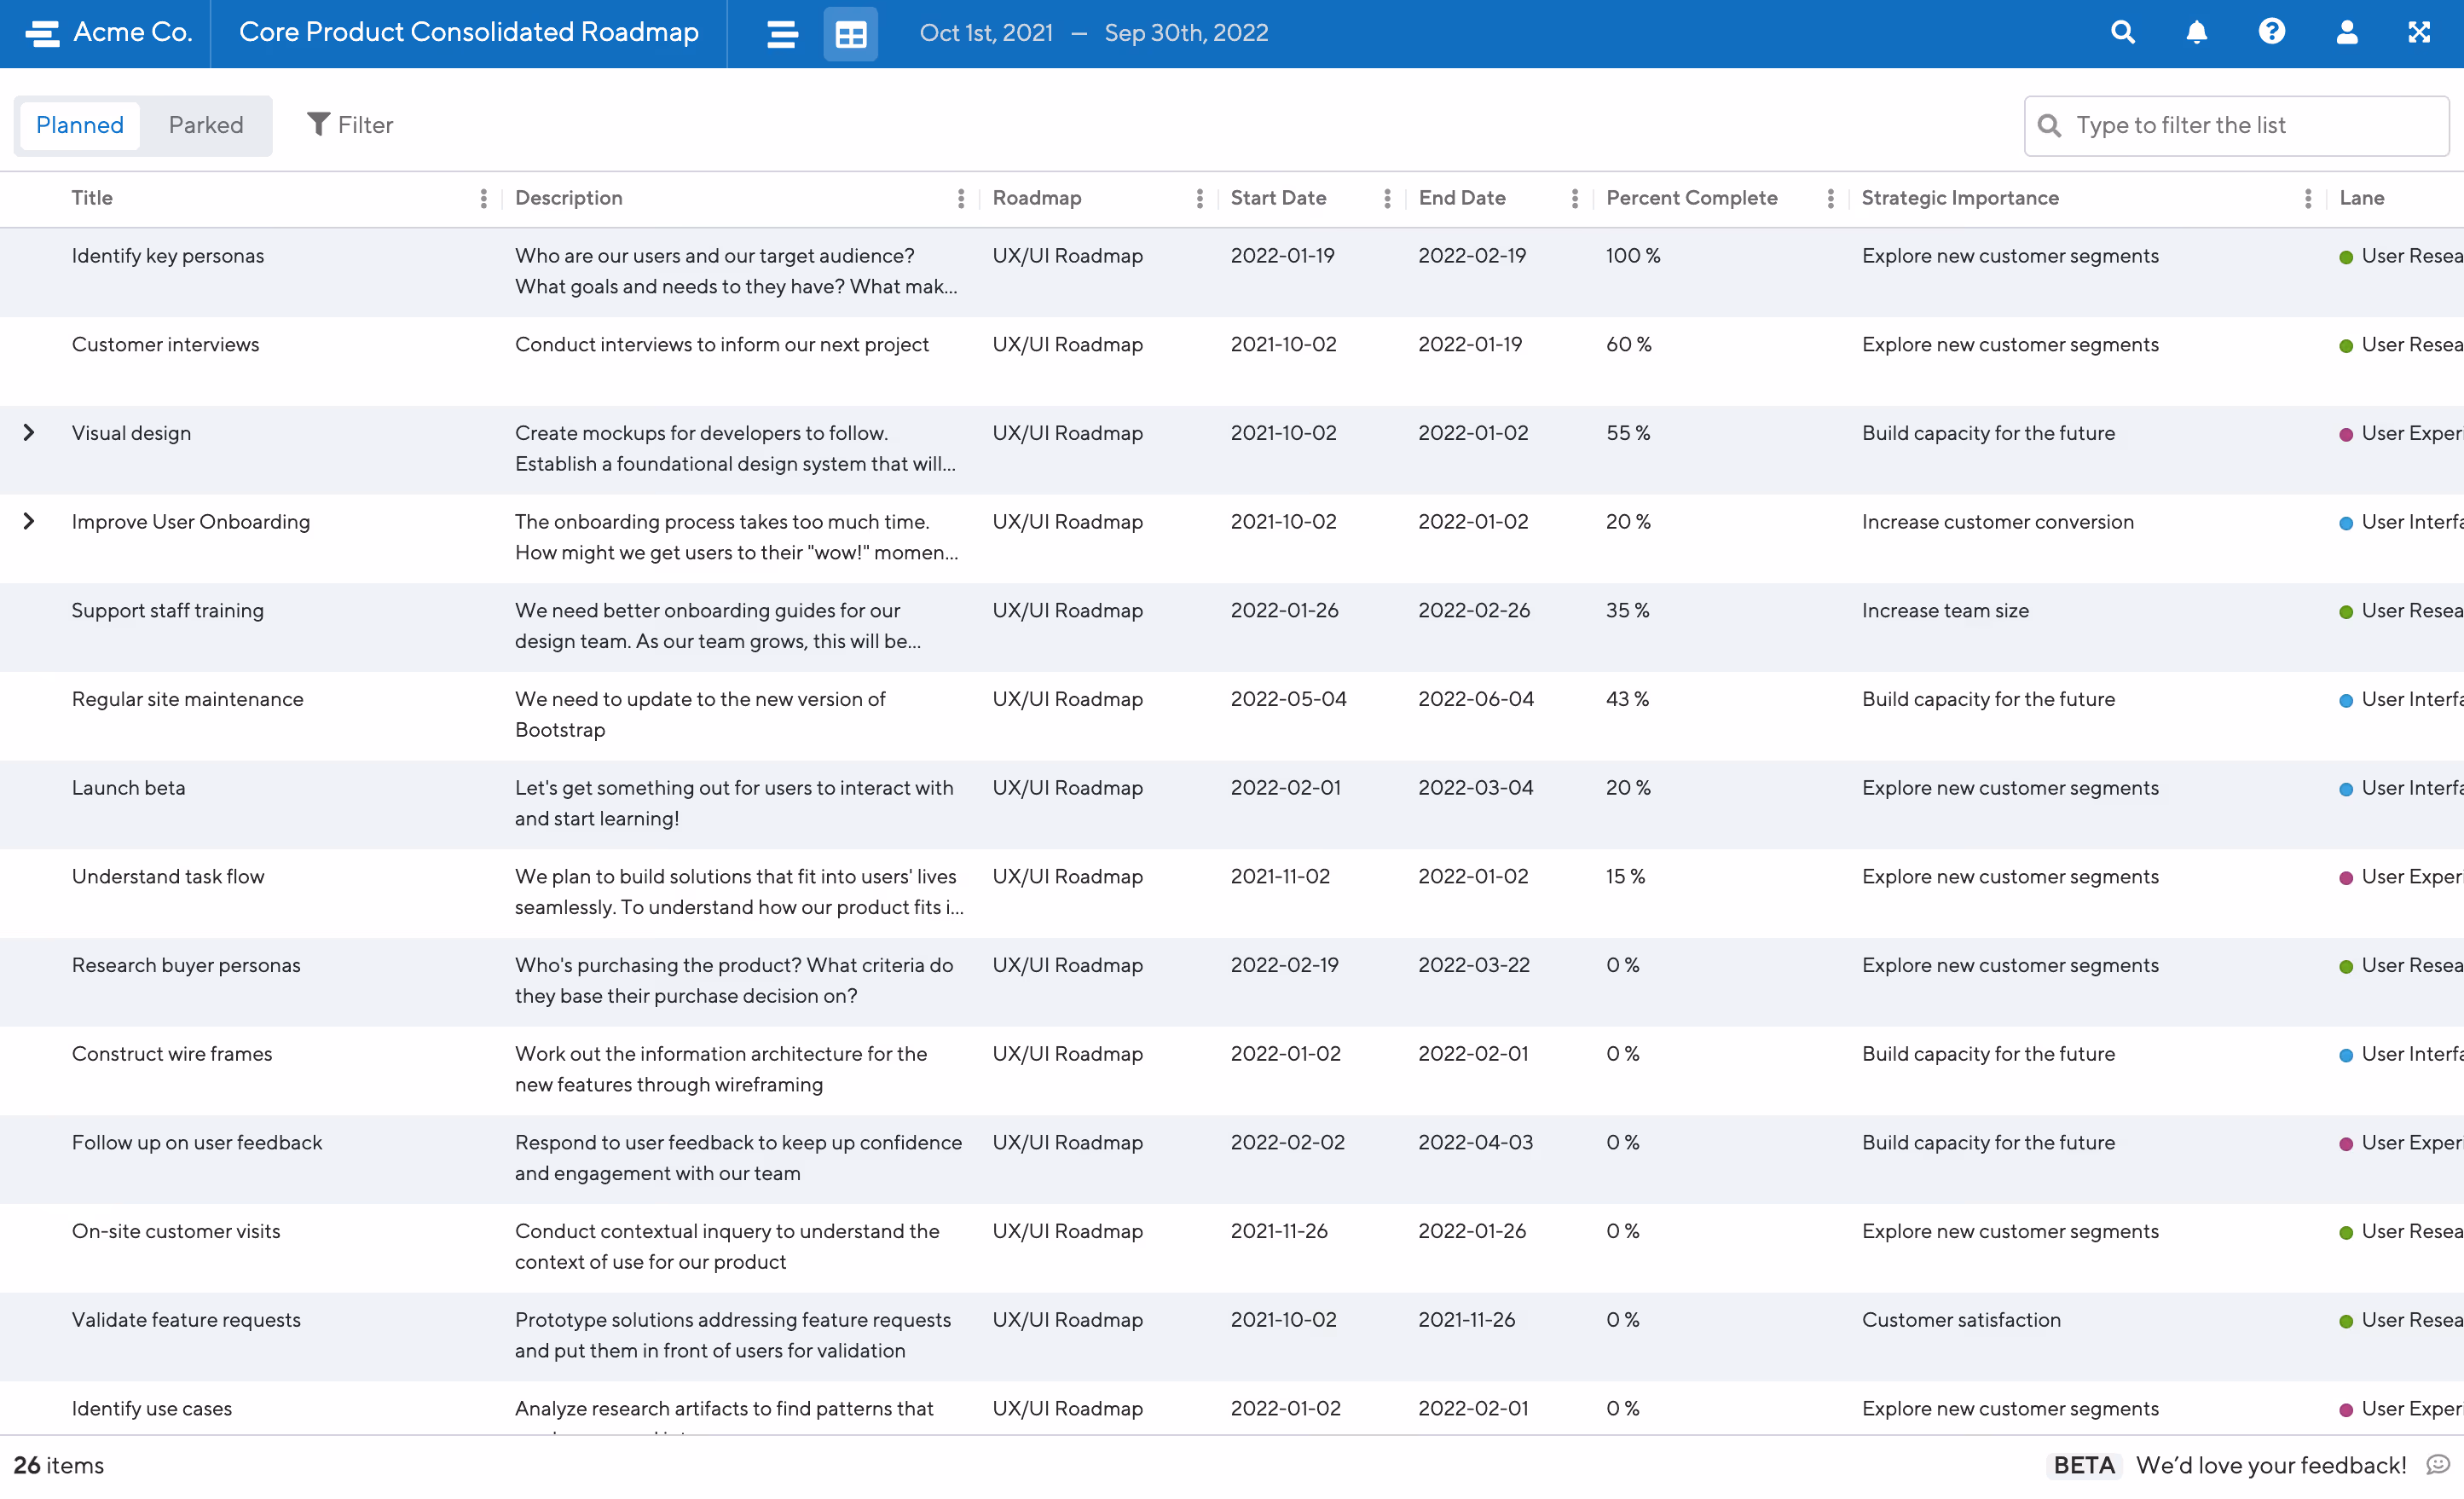The image size is (2464, 1499).
Task: Click the Filter funnel icon
Action: 318,124
